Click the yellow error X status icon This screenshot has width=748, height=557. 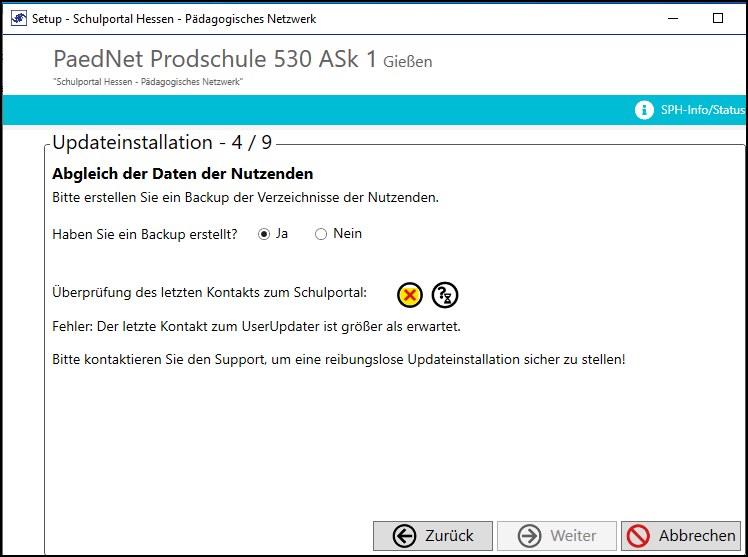(x=410, y=295)
